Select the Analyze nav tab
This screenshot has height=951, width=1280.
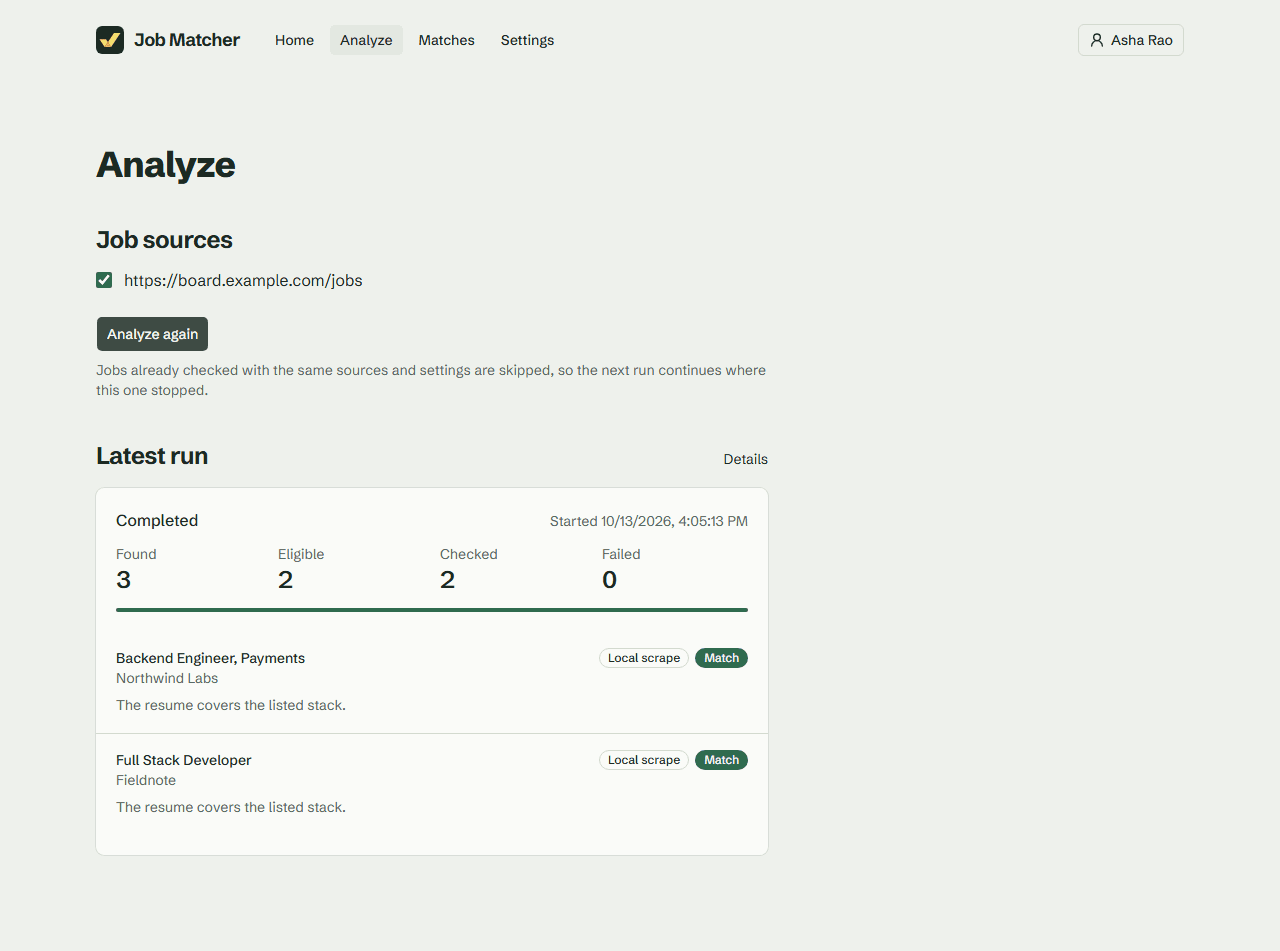pyautogui.click(x=366, y=40)
